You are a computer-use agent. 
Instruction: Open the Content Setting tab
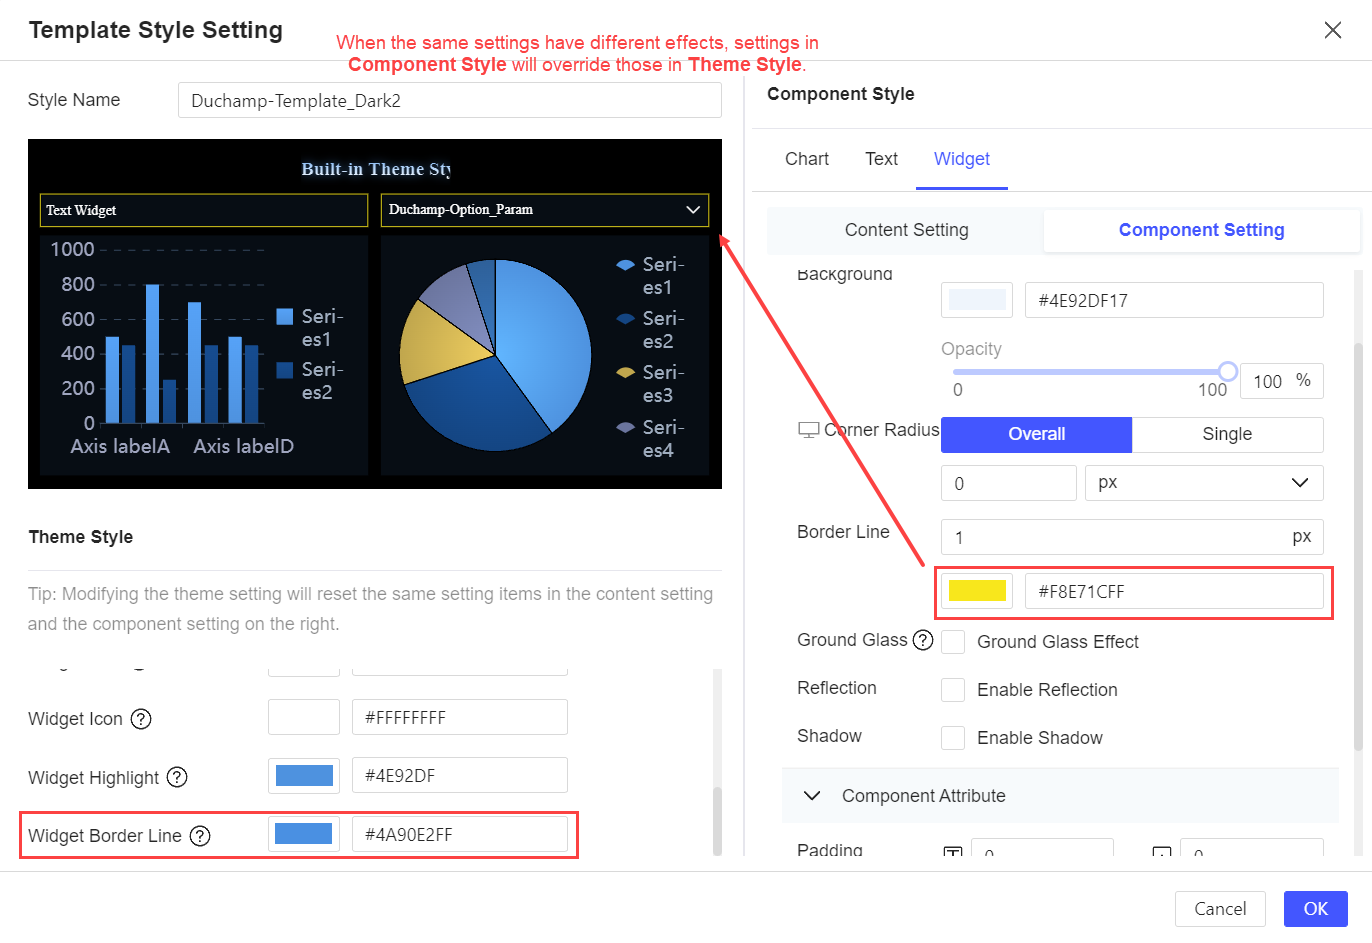pyautogui.click(x=906, y=230)
